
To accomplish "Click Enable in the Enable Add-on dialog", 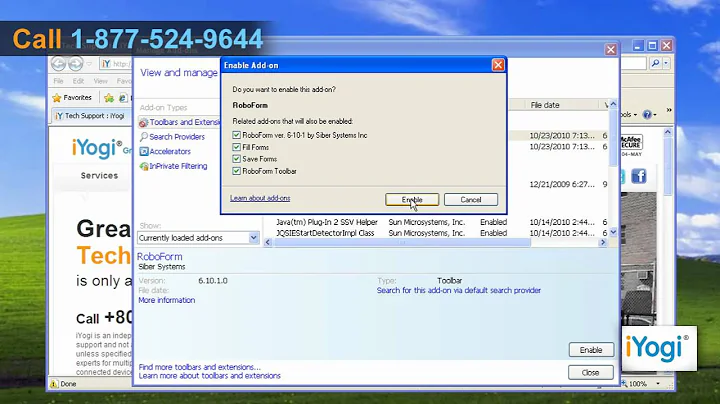I will pyautogui.click(x=412, y=200).
